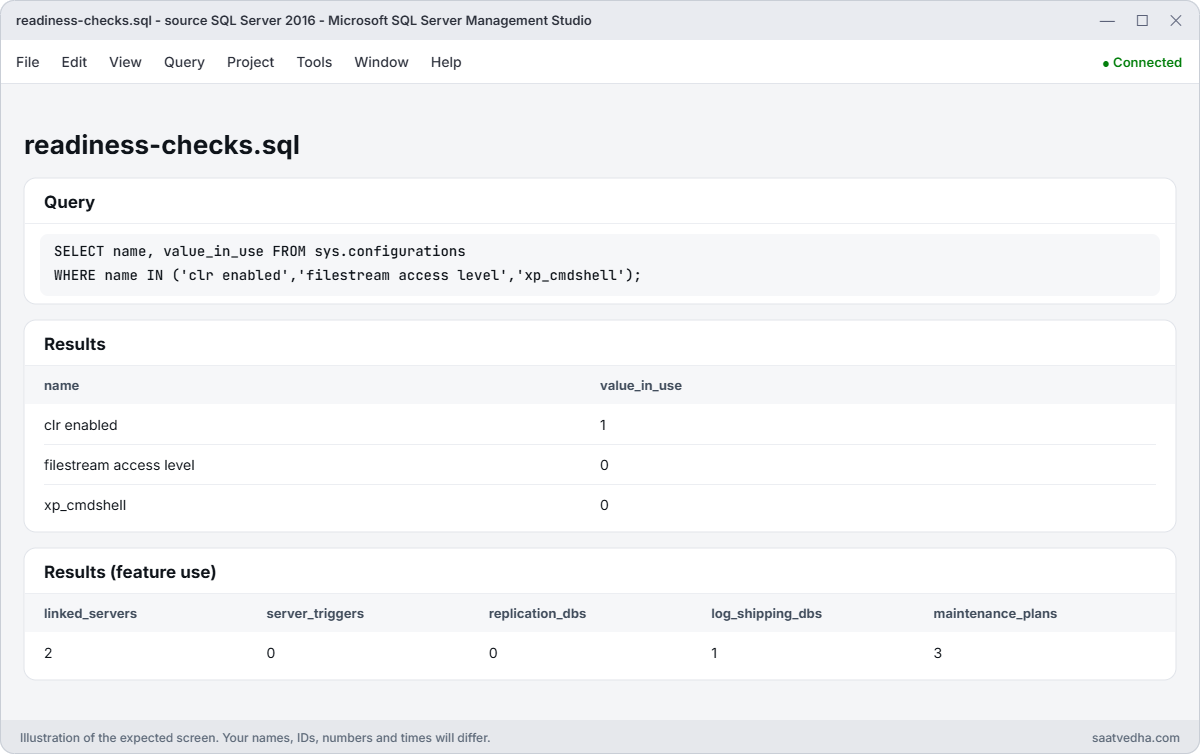Select the filestream access level cell

pyautogui.click(x=119, y=465)
